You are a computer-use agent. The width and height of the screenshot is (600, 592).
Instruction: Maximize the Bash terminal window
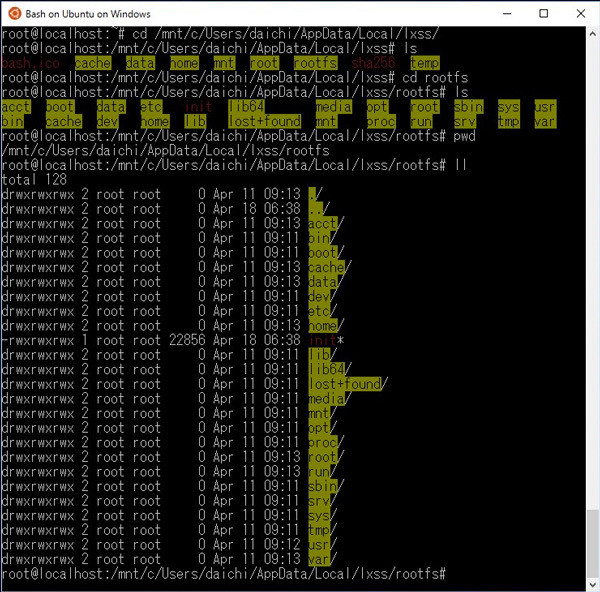544,14
